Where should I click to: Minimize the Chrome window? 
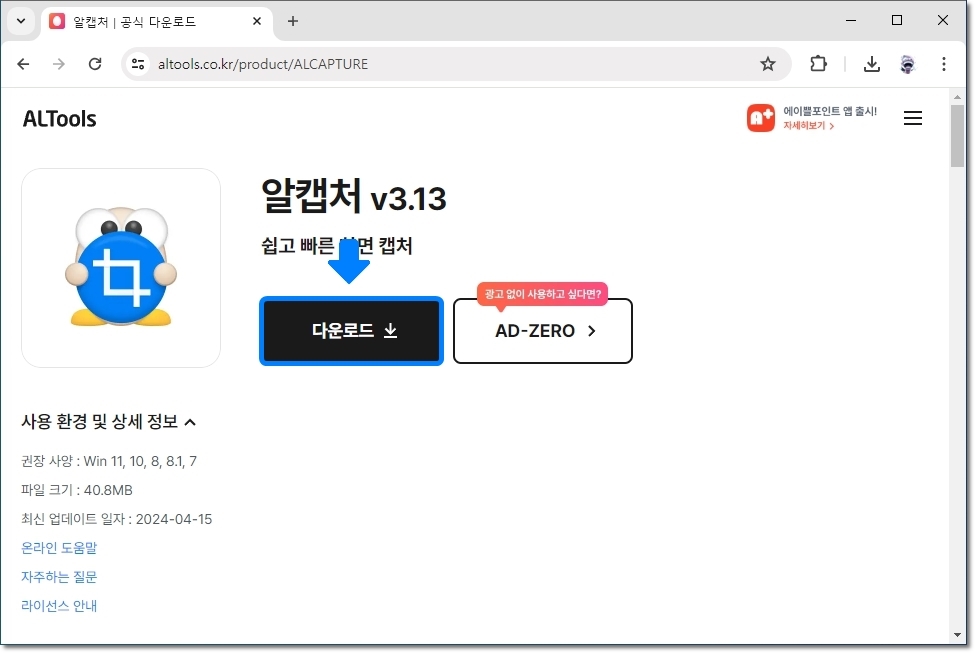click(x=851, y=21)
